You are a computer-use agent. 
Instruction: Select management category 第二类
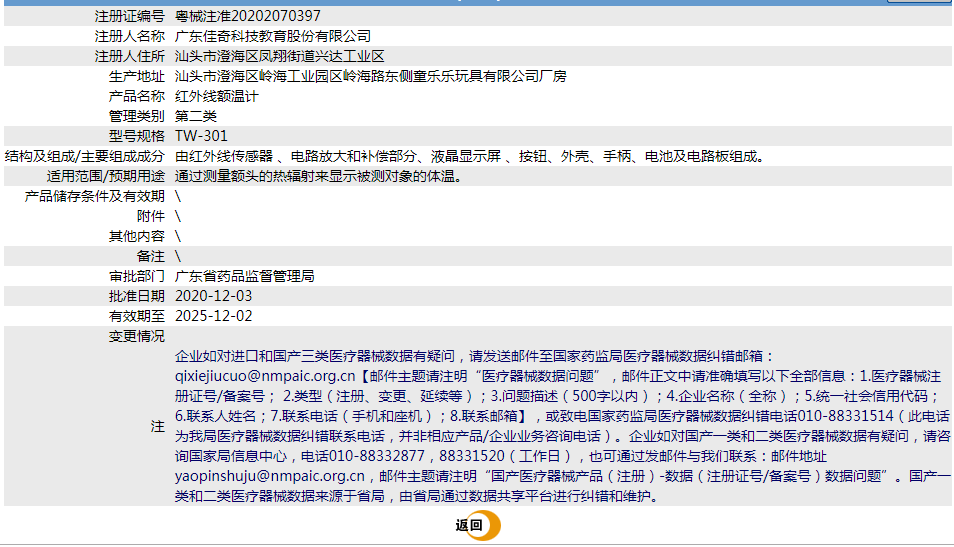click(196, 116)
